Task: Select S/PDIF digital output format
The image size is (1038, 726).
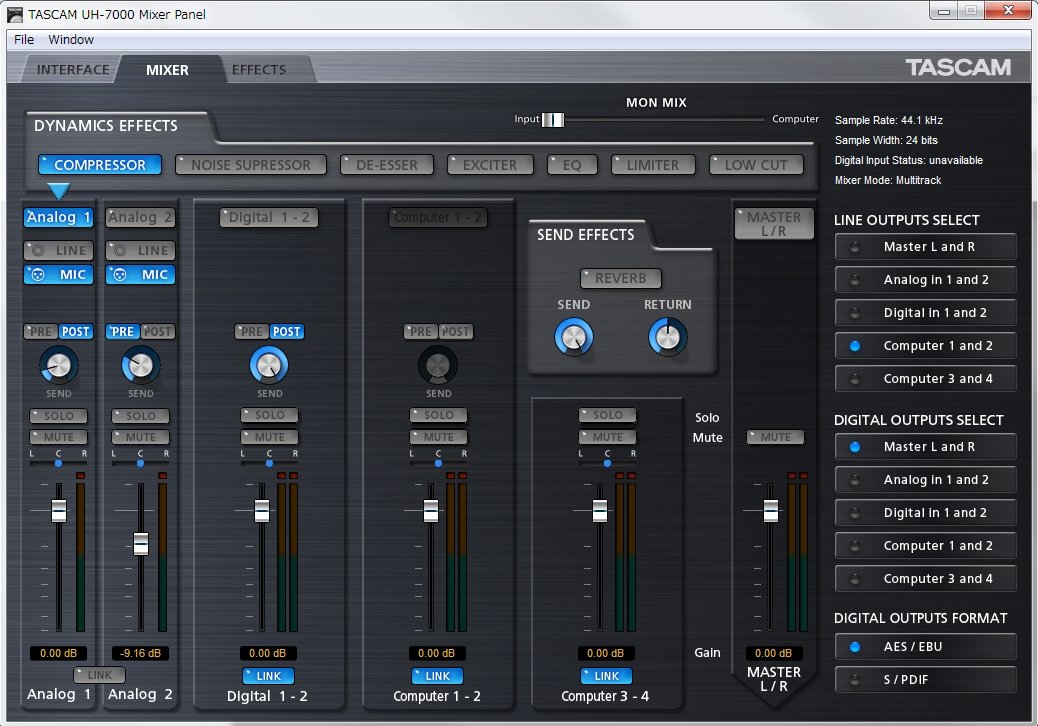Action: coord(925,680)
